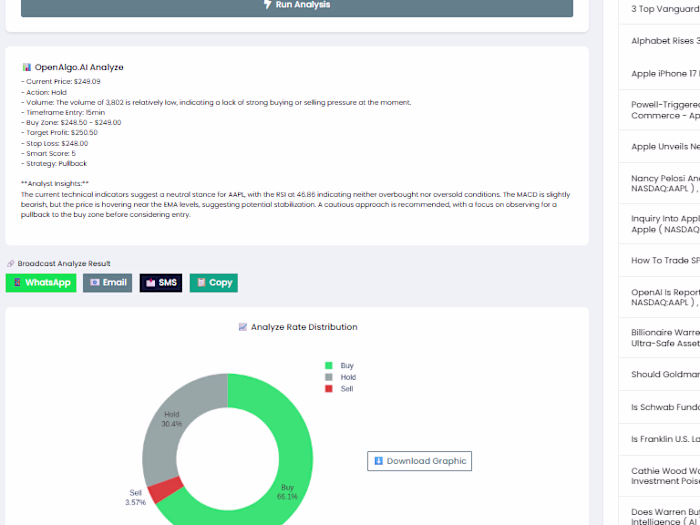The image size is (700, 525).
Task: Click the message icon on SMS button
Action: (x=150, y=283)
